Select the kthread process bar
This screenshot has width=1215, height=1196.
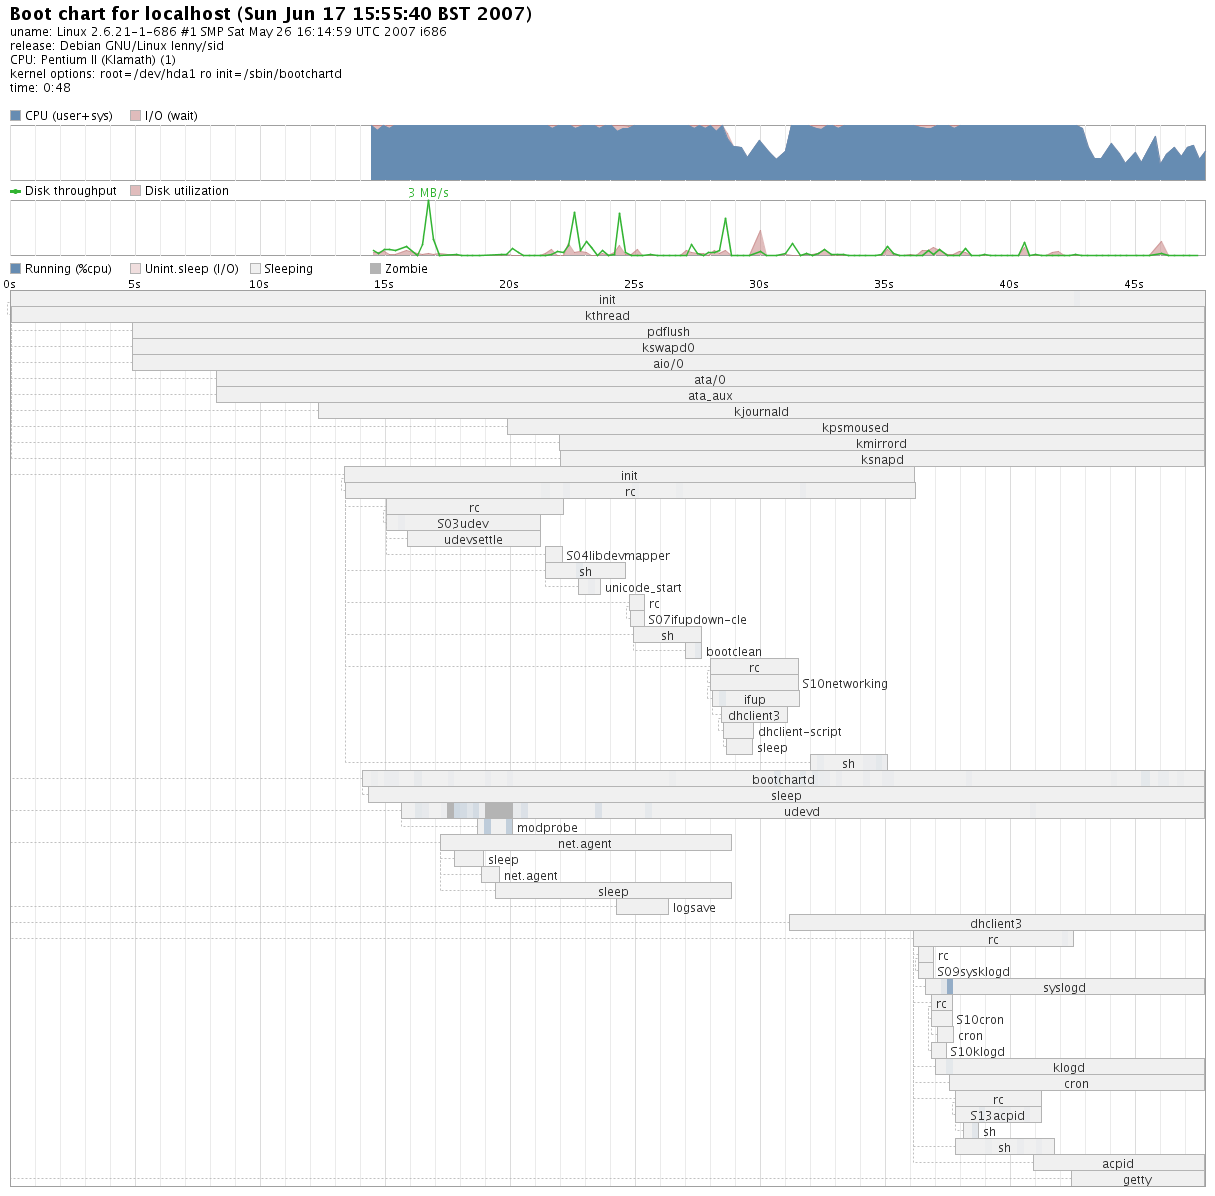607,316
